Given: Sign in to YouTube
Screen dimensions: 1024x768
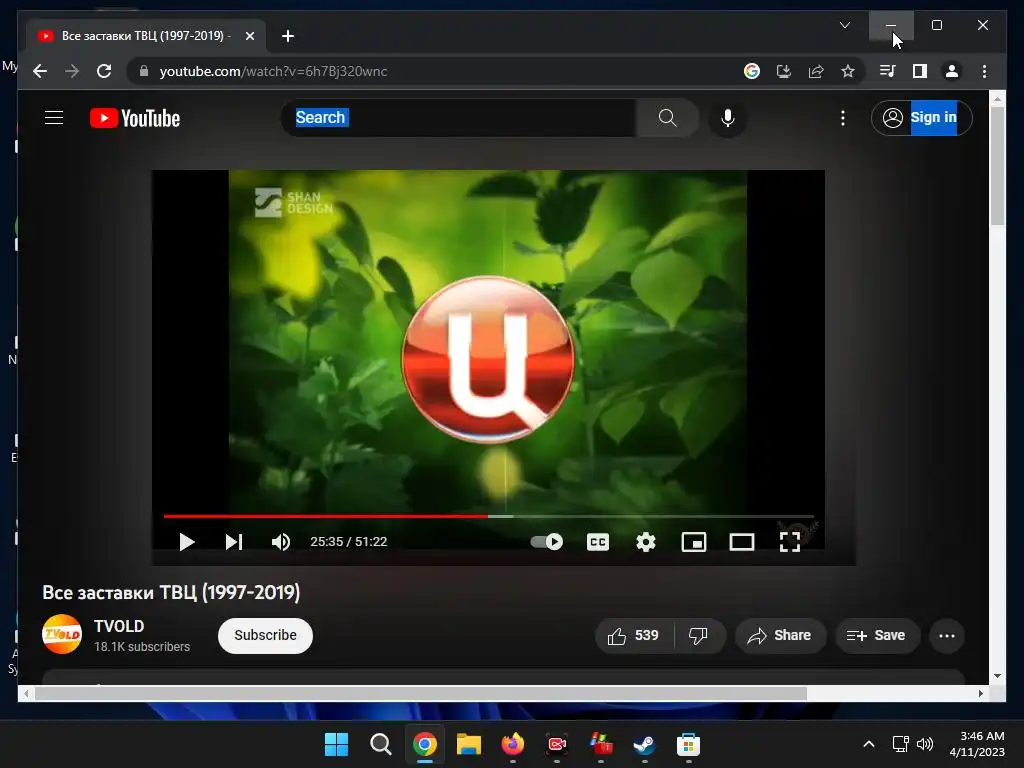Looking at the screenshot, I should [921, 118].
